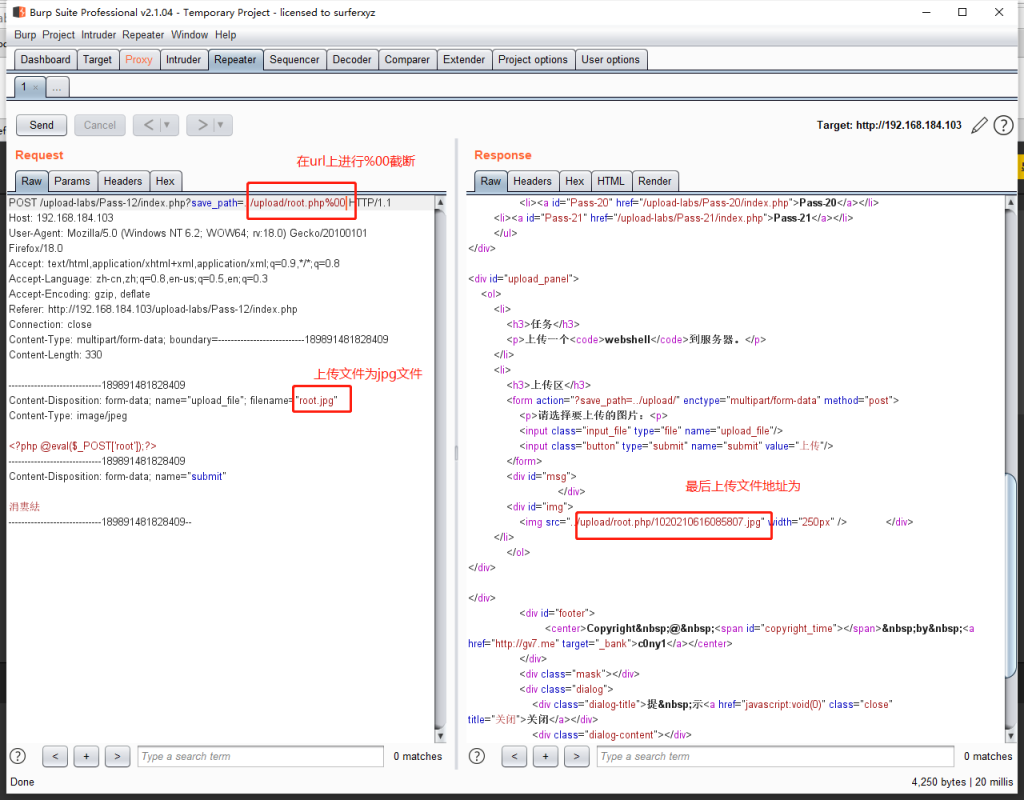The width and height of the screenshot is (1024, 800).
Task: Click the Target: http://192.168.184.103 label
Action: tap(889, 125)
